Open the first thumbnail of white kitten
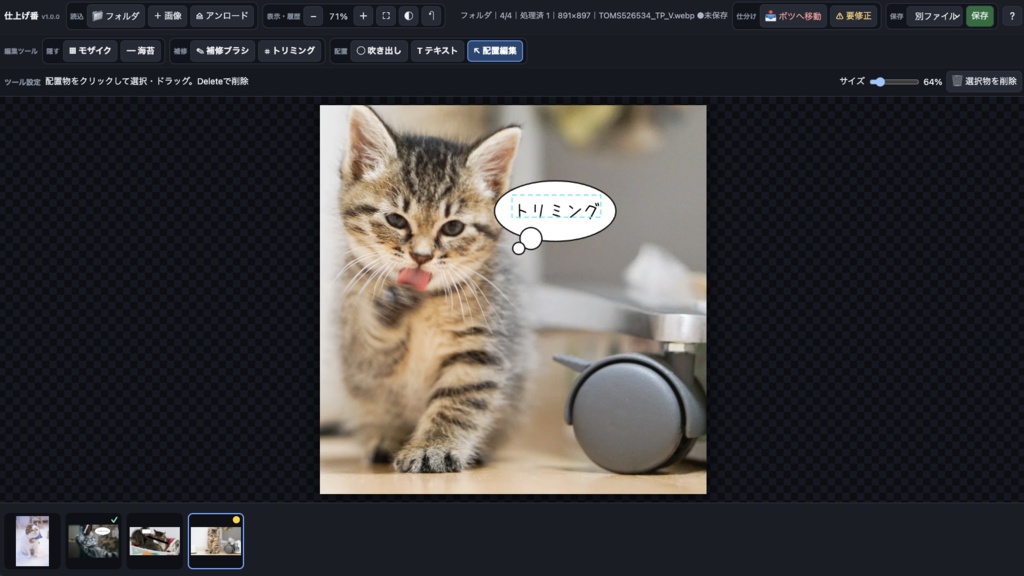 point(32,541)
